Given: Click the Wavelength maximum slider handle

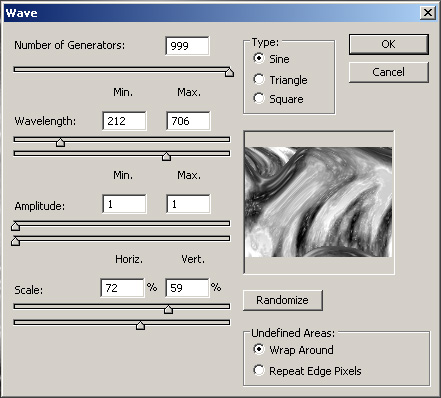Looking at the screenshot, I should coord(166,156).
